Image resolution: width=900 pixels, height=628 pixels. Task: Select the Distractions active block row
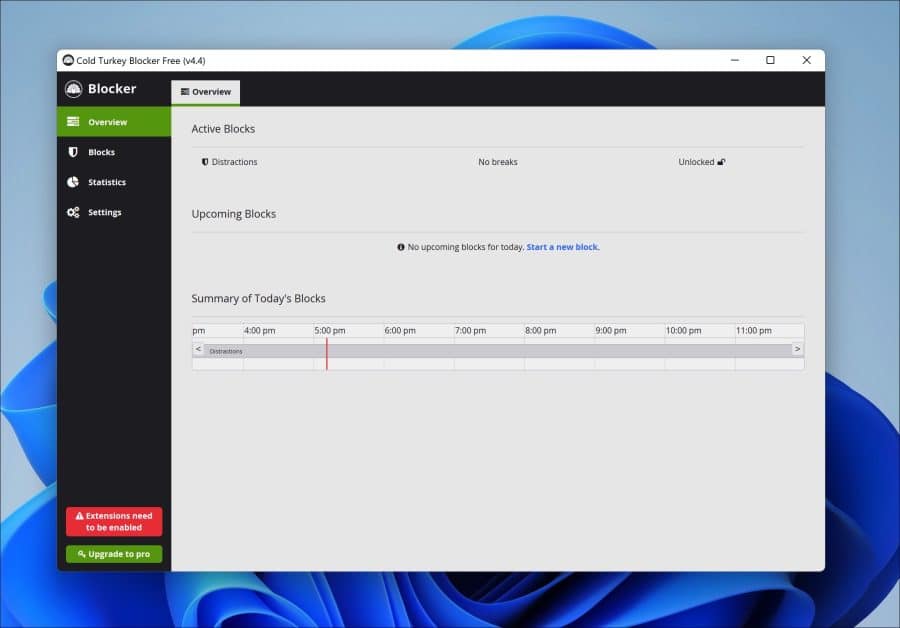[x=498, y=162]
